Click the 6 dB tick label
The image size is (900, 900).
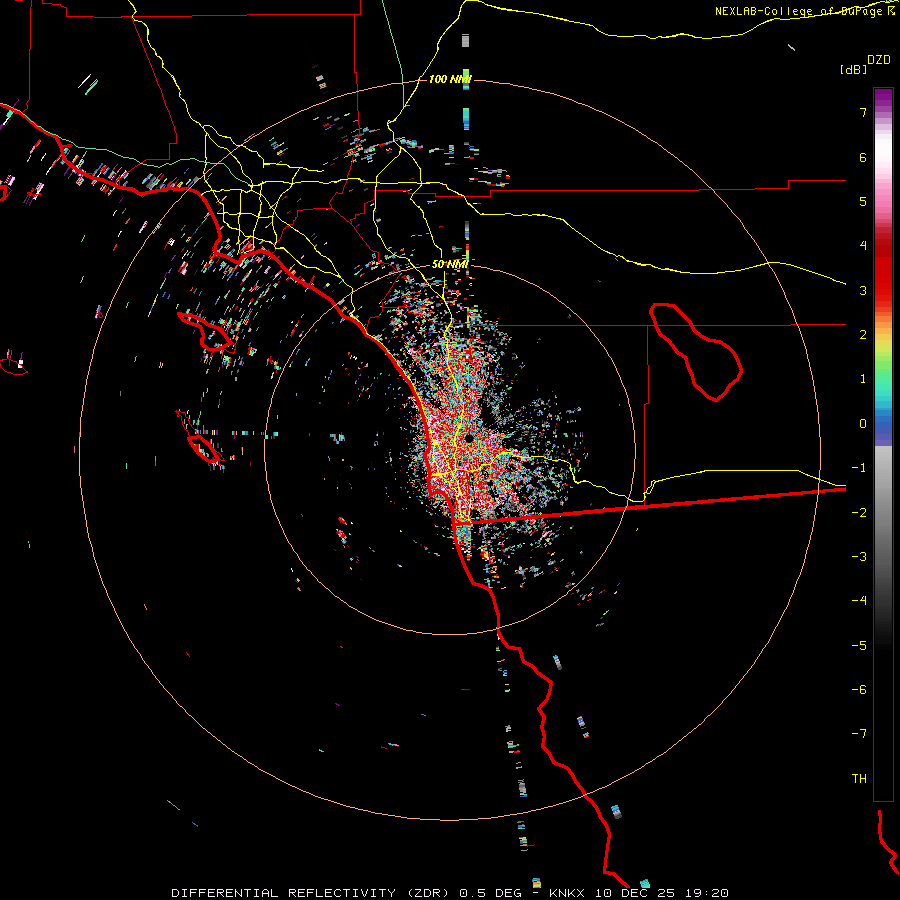(863, 158)
